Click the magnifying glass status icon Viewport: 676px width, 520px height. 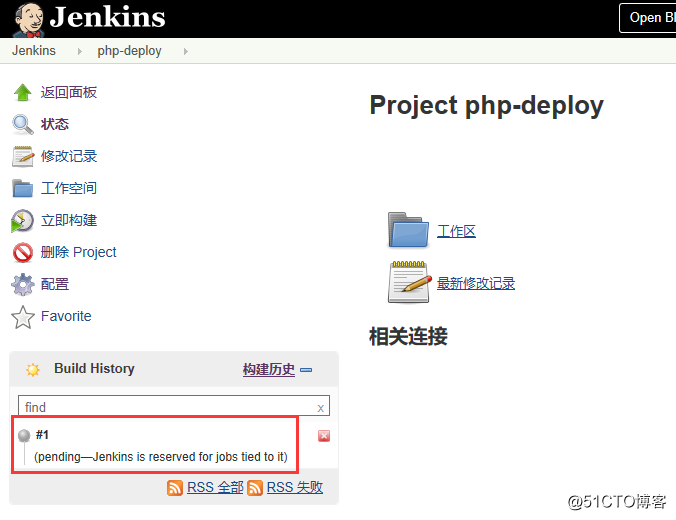22,124
